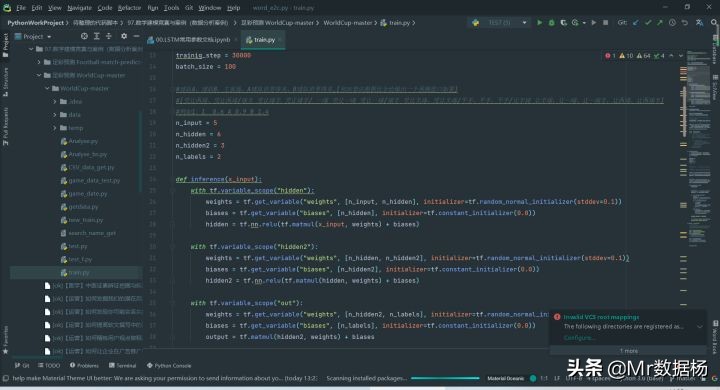Commit changes with Git checkmark icon

[x=648, y=23]
